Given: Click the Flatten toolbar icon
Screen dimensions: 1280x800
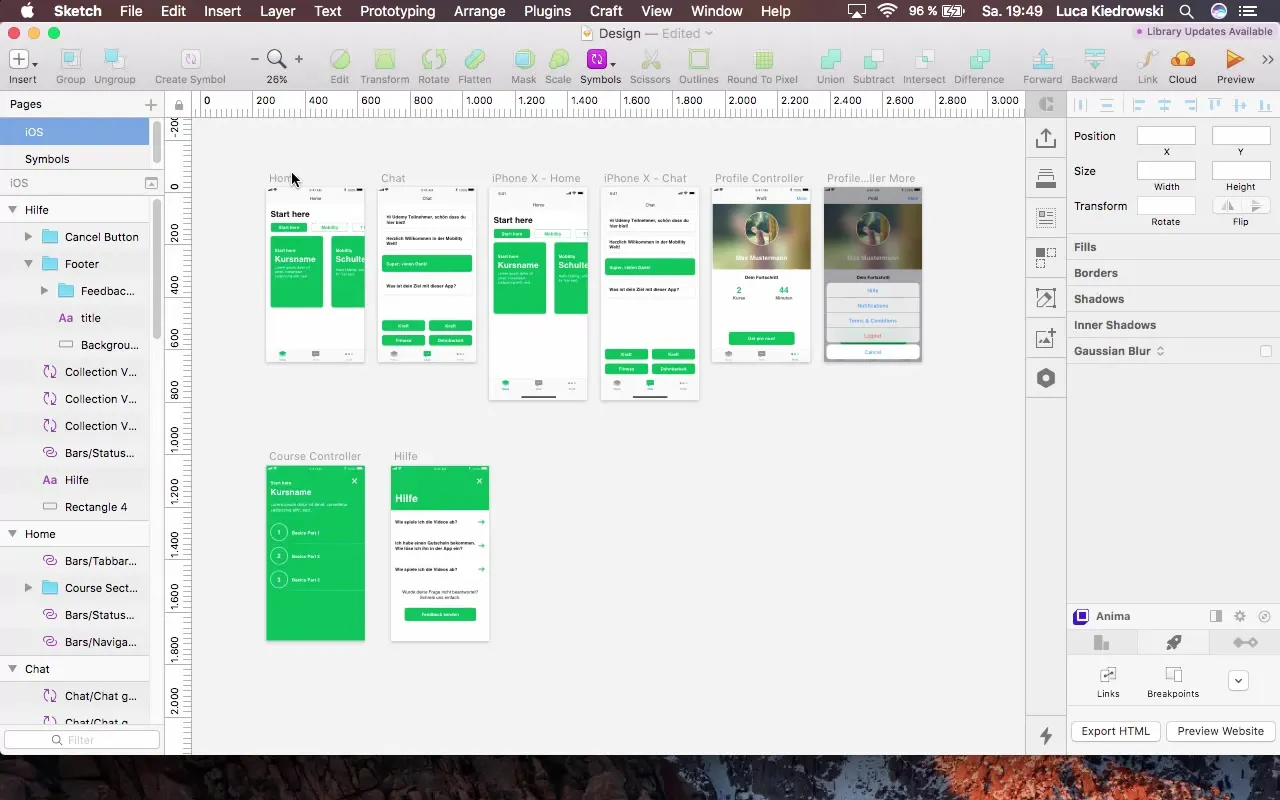Looking at the screenshot, I should point(475,60).
